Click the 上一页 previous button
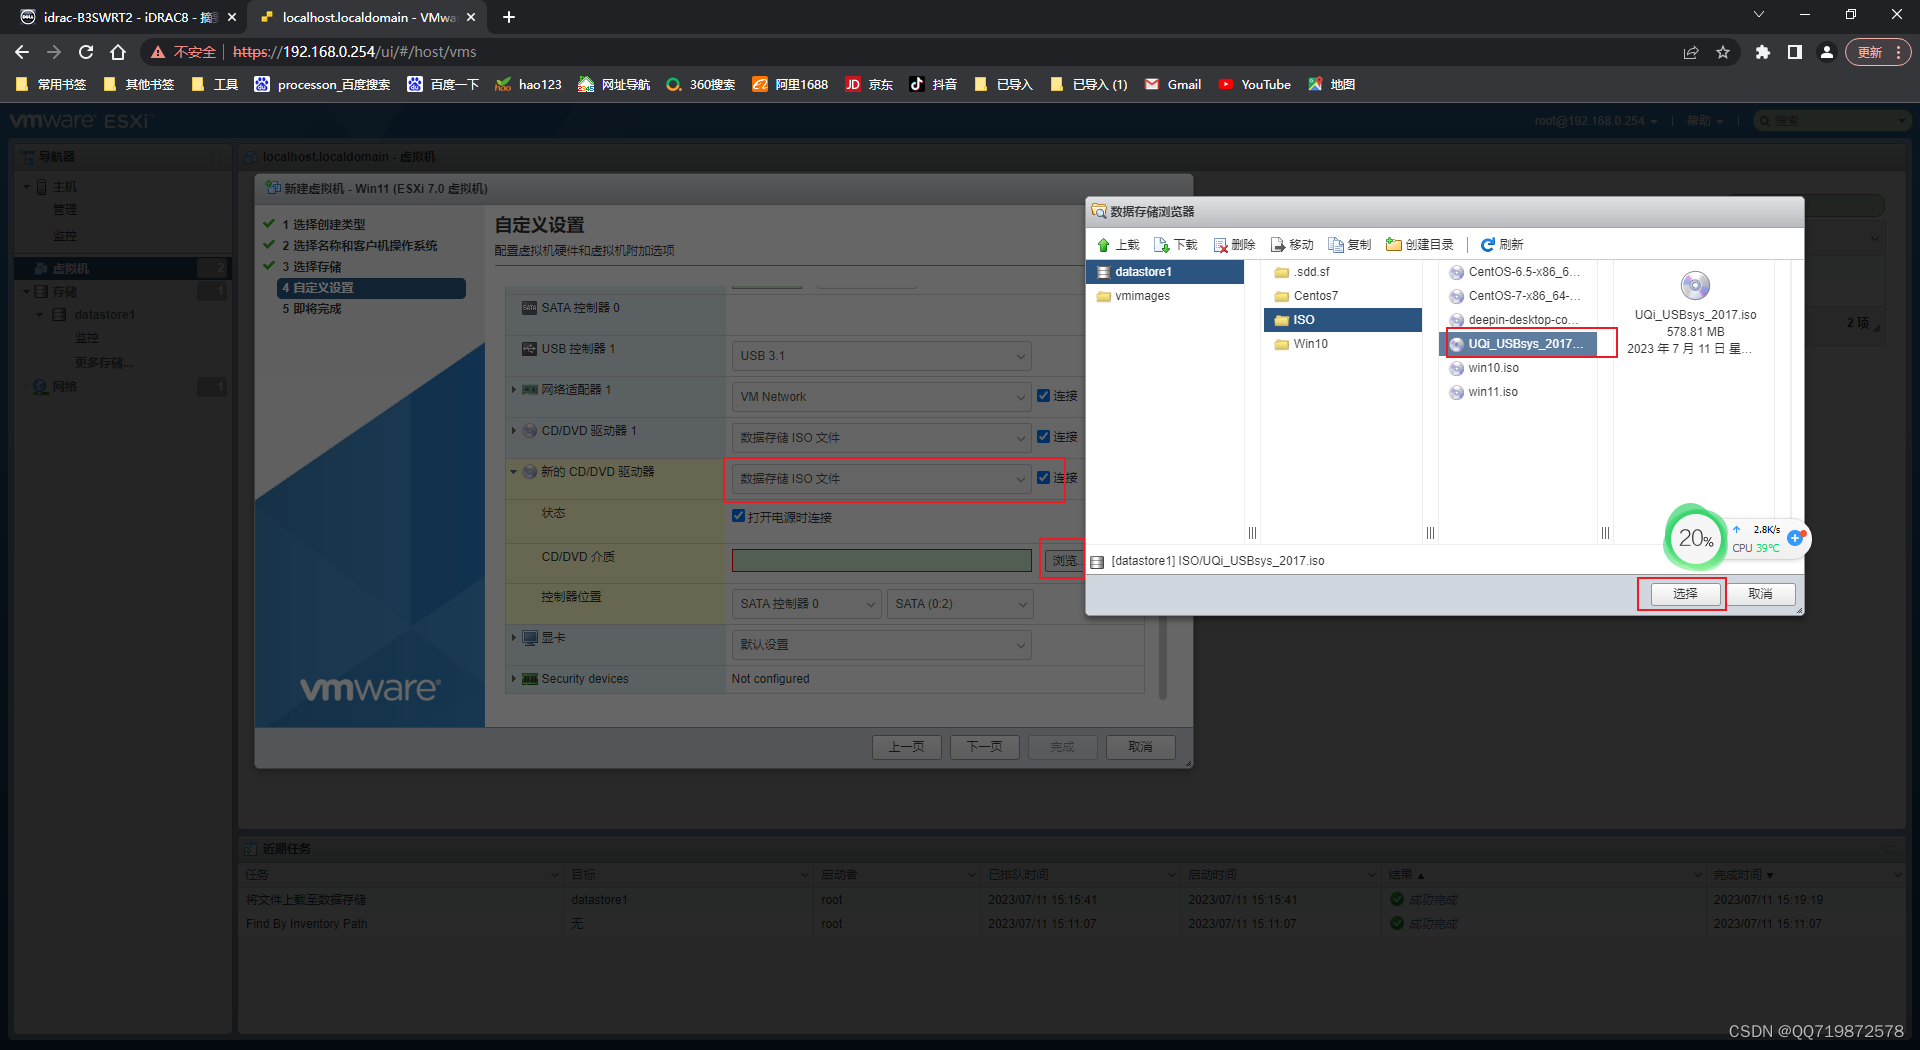 pos(907,747)
